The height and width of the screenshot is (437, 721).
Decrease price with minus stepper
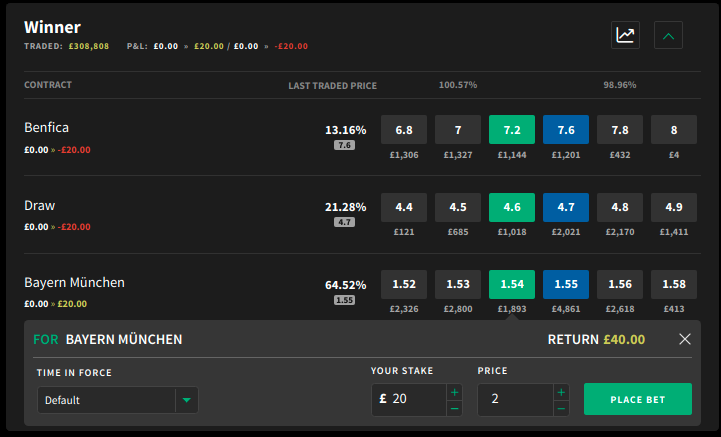click(561, 408)
